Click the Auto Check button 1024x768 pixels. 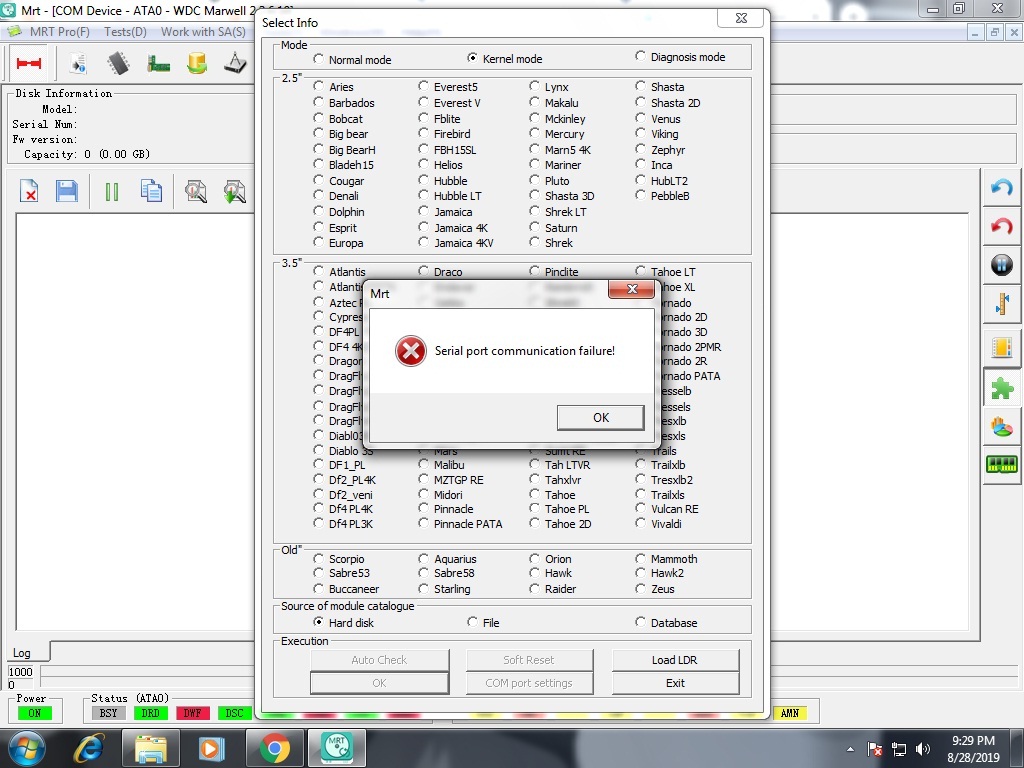coord(379,660)
